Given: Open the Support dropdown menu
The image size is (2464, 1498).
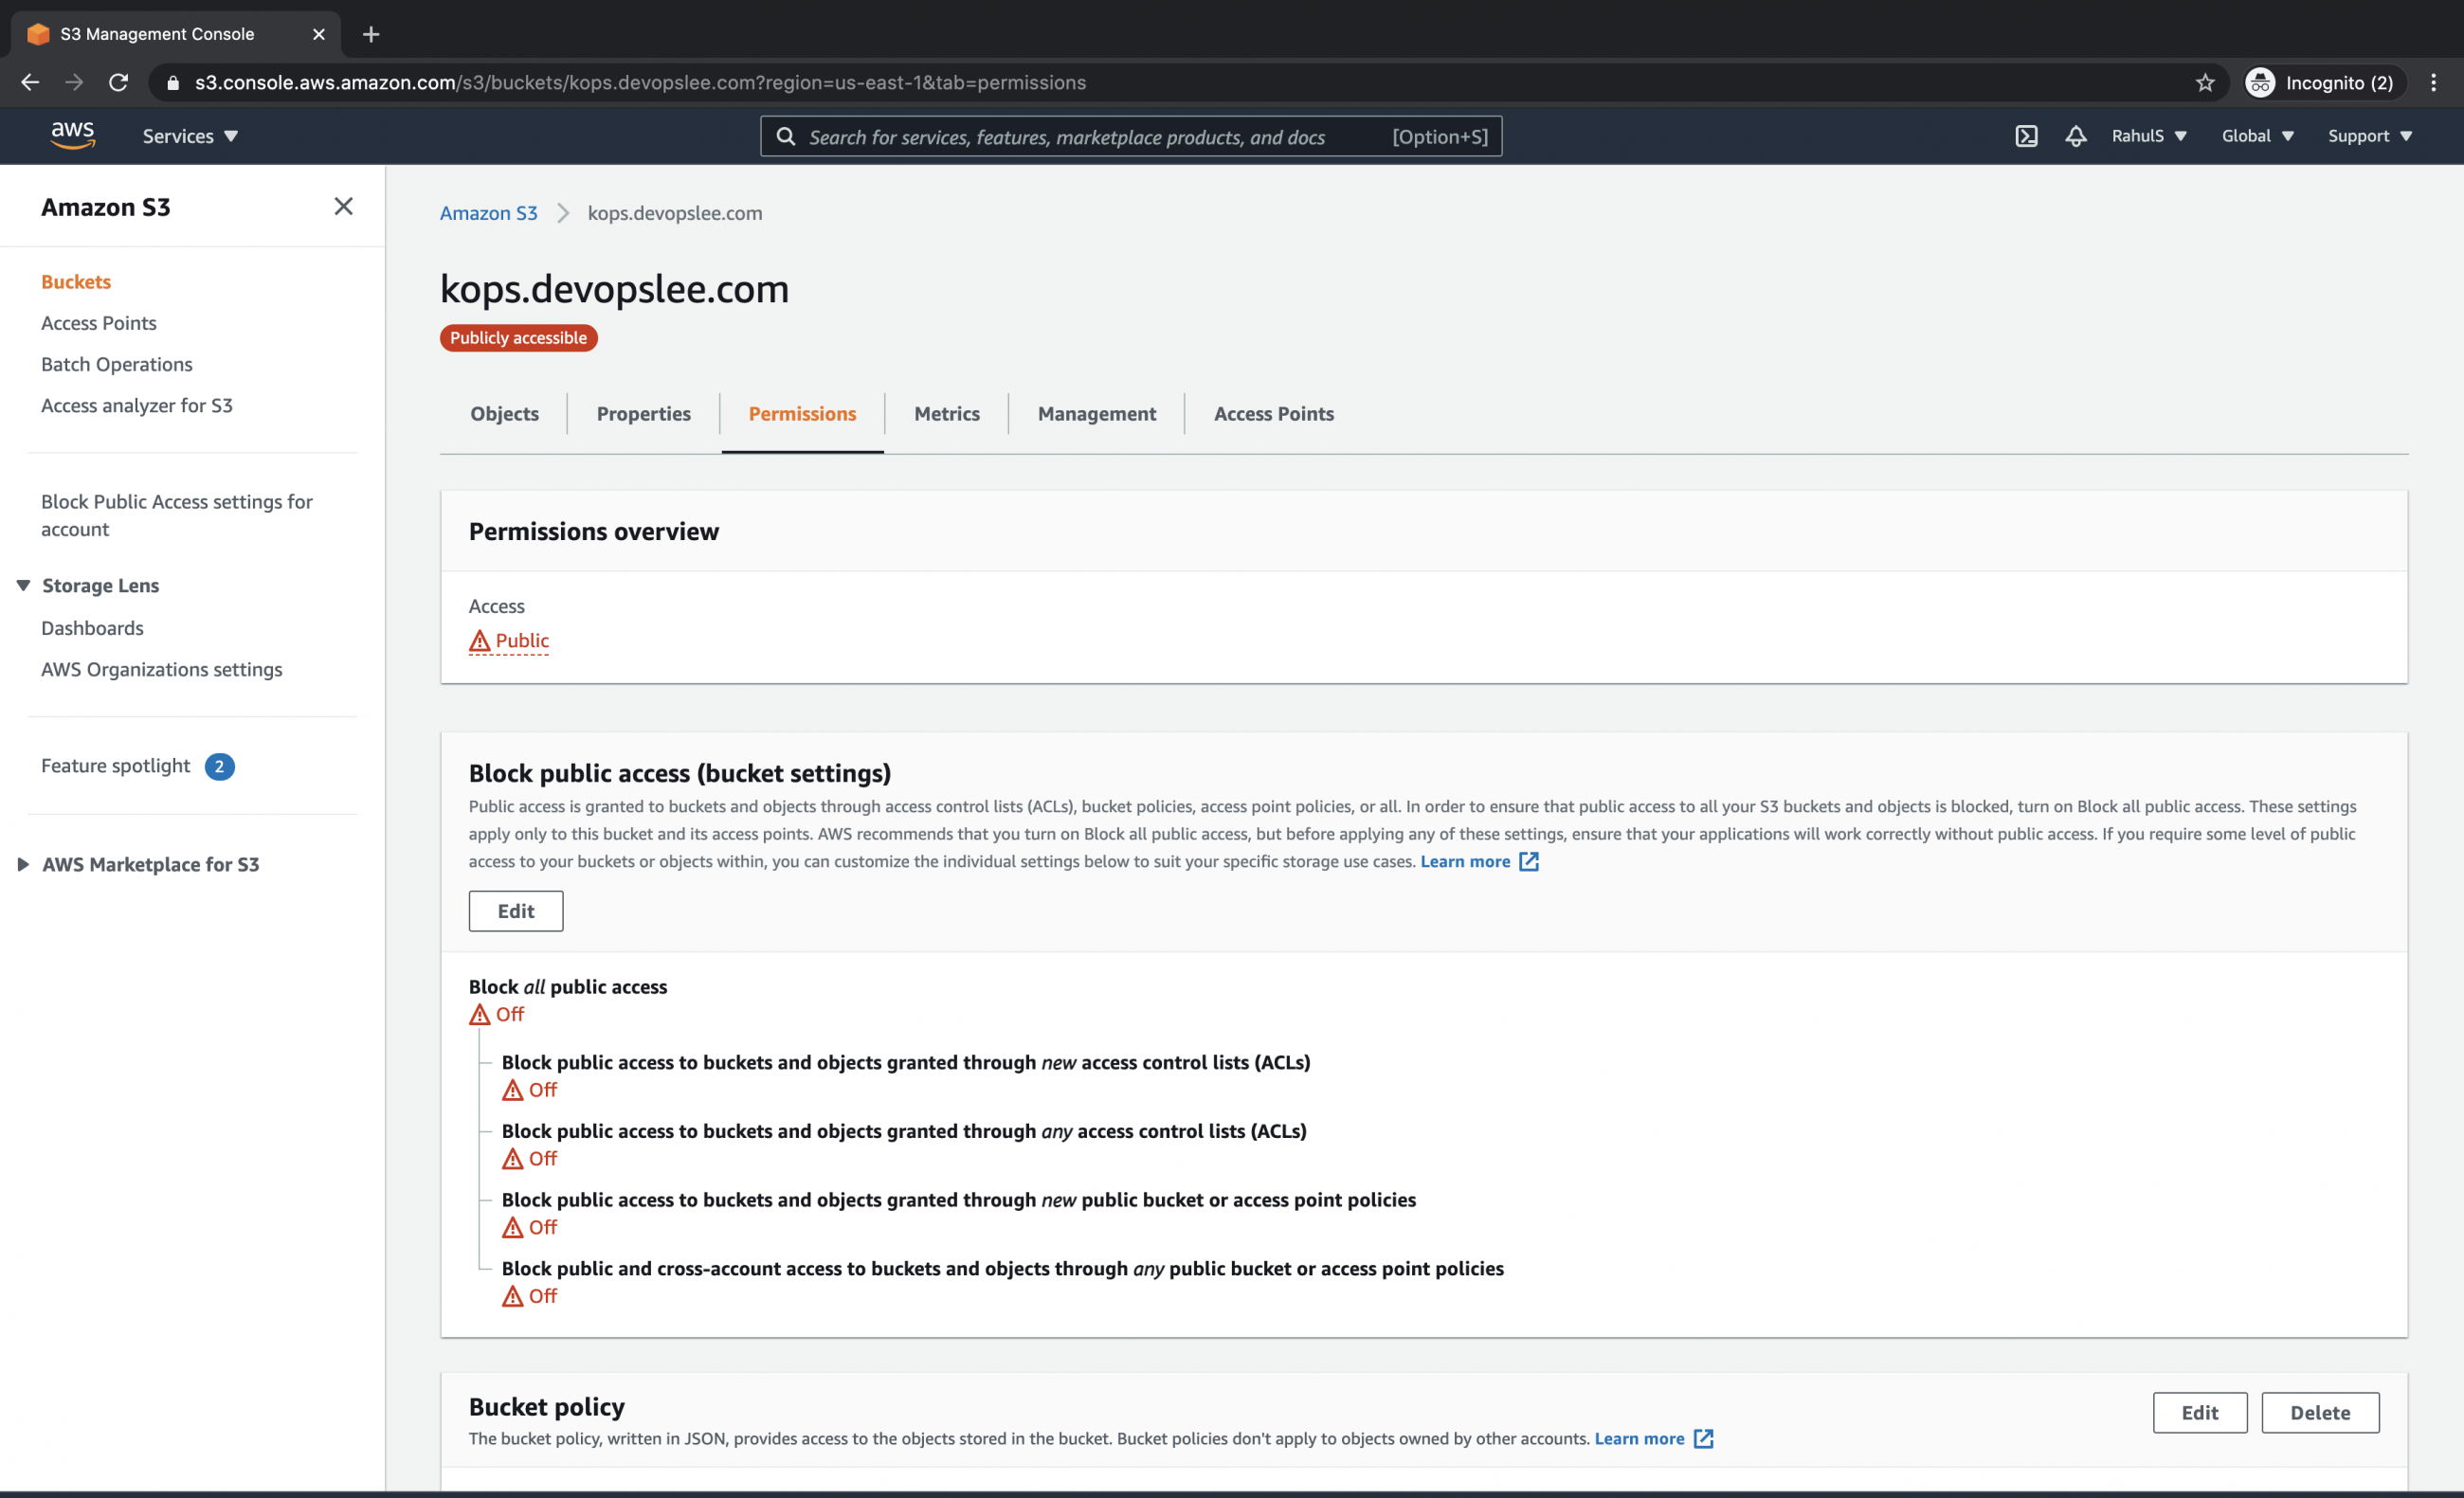Looking at the screenshot, I should coord(2369,136).
